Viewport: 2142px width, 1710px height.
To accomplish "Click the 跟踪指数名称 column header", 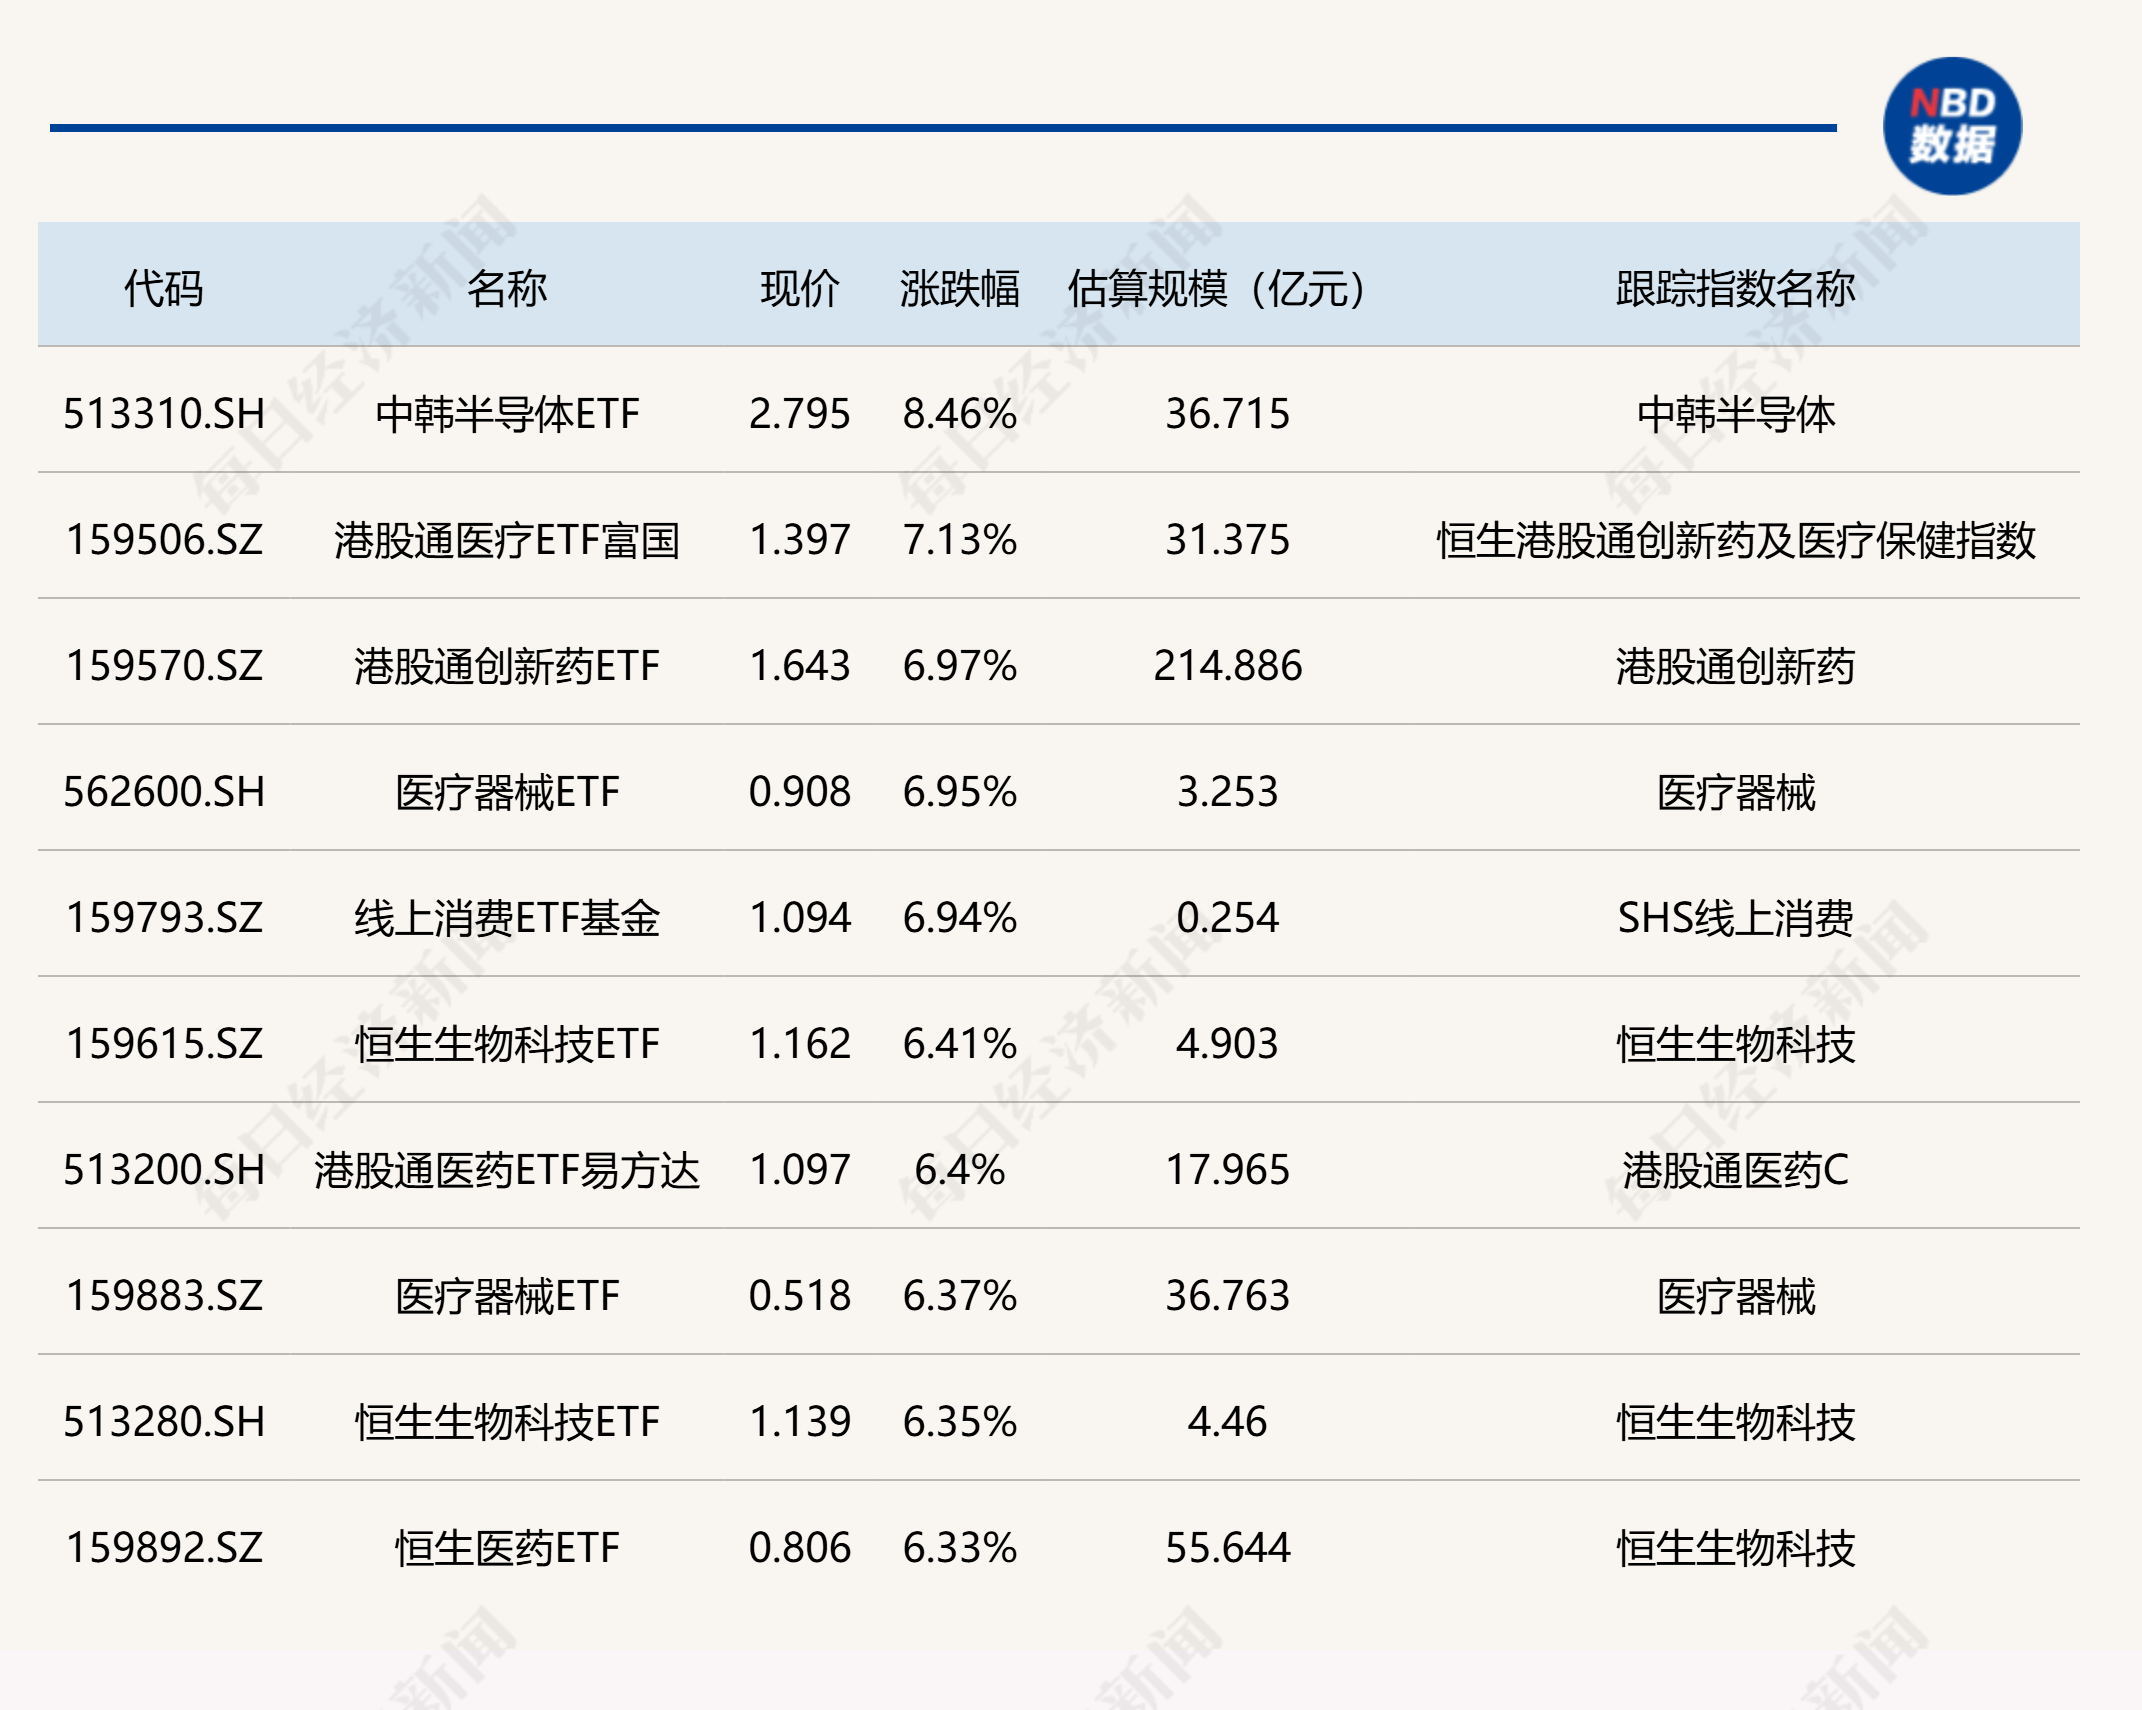I will point(1735,288).
